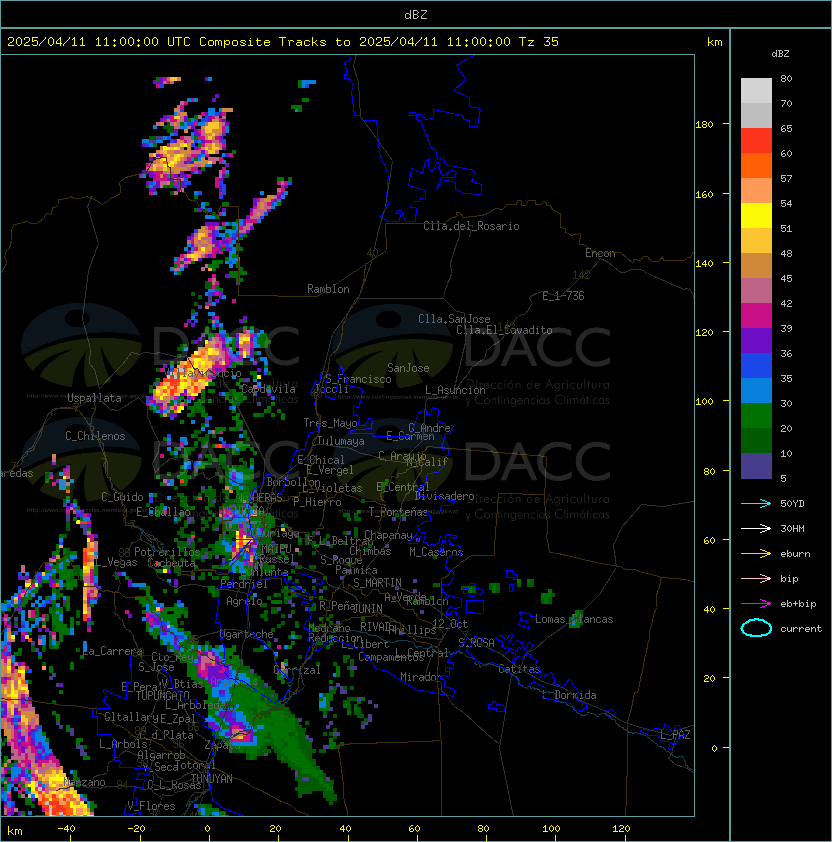Click the '50YD' legend label

point(792,504)
